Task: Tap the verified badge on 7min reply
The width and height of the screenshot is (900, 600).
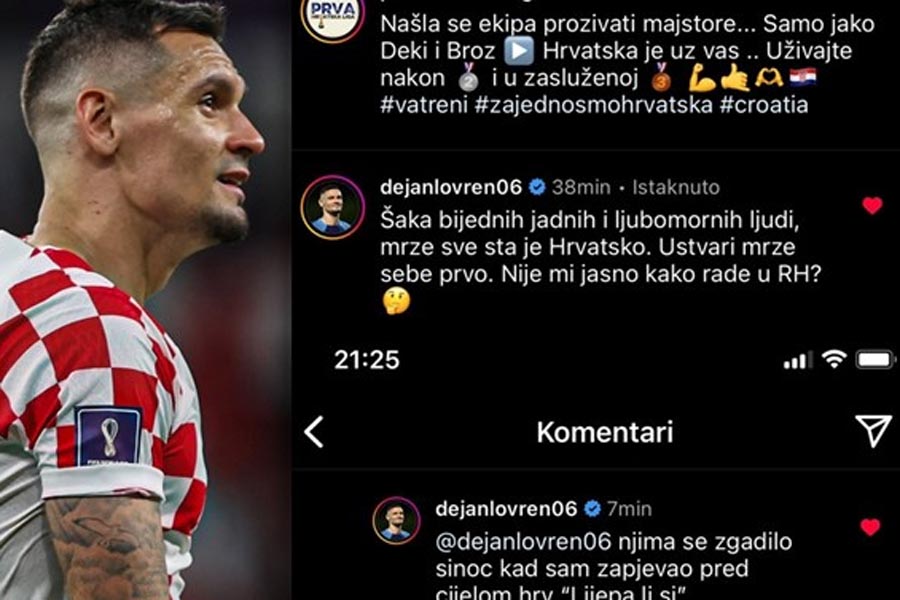Action: (592, 509)
